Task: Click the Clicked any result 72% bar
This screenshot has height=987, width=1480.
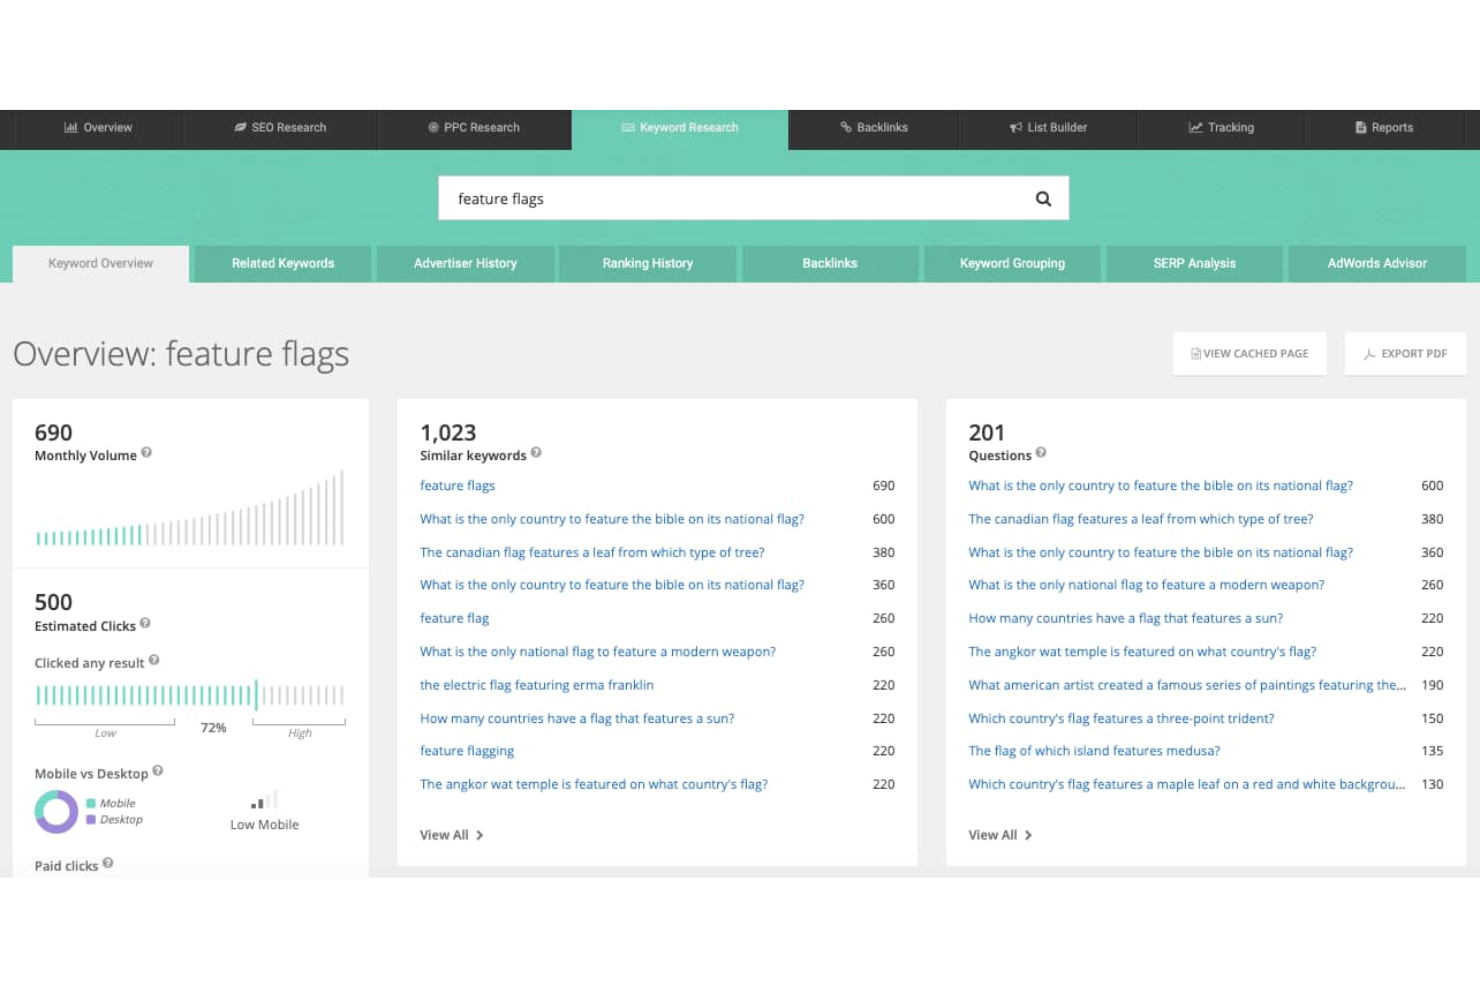Action: [190, 695]
